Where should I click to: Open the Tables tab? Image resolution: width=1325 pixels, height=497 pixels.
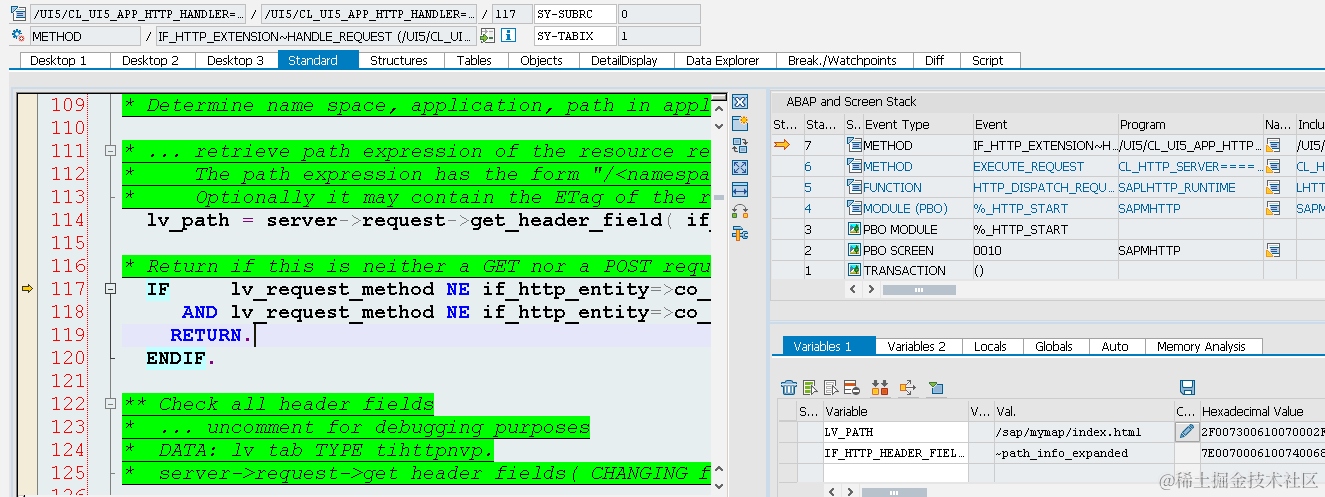point(474,60)
